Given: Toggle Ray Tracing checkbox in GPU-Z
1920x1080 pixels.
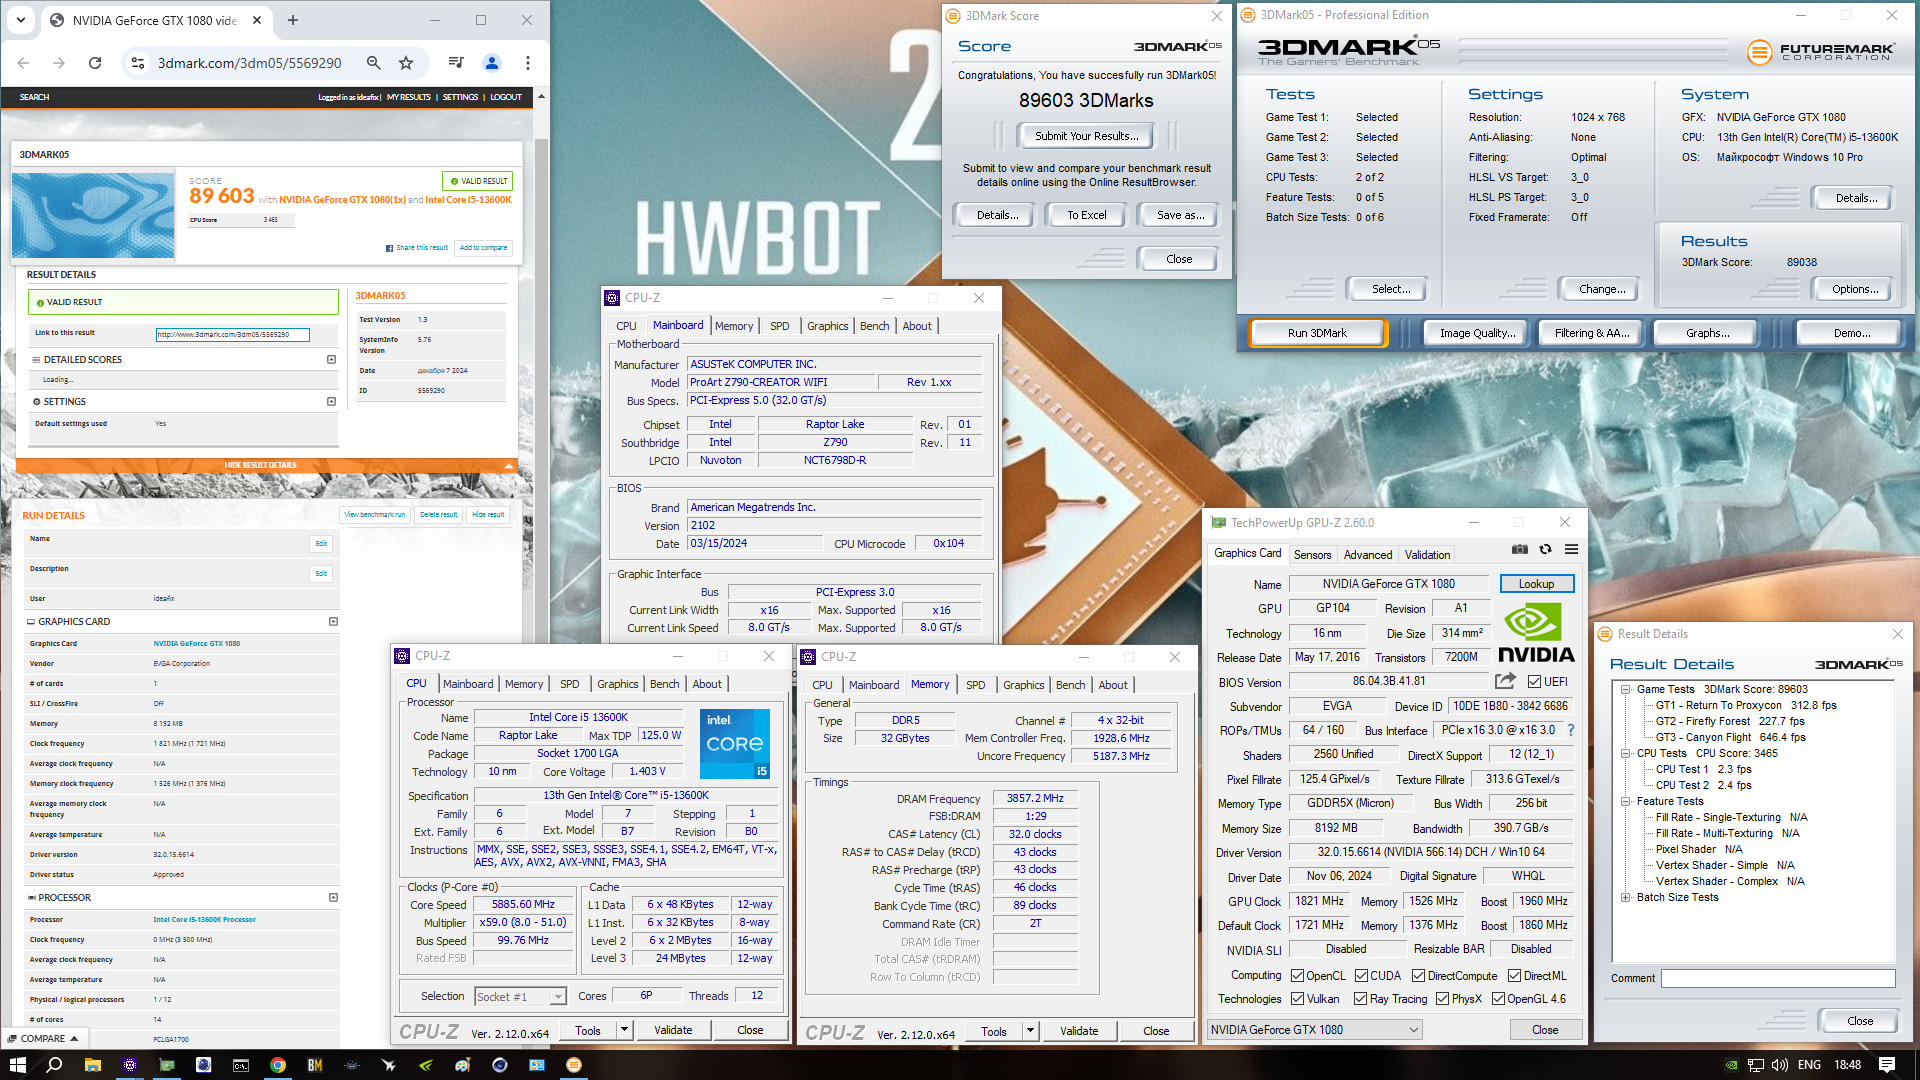Looking at the screenshot, I should 1360,999.
